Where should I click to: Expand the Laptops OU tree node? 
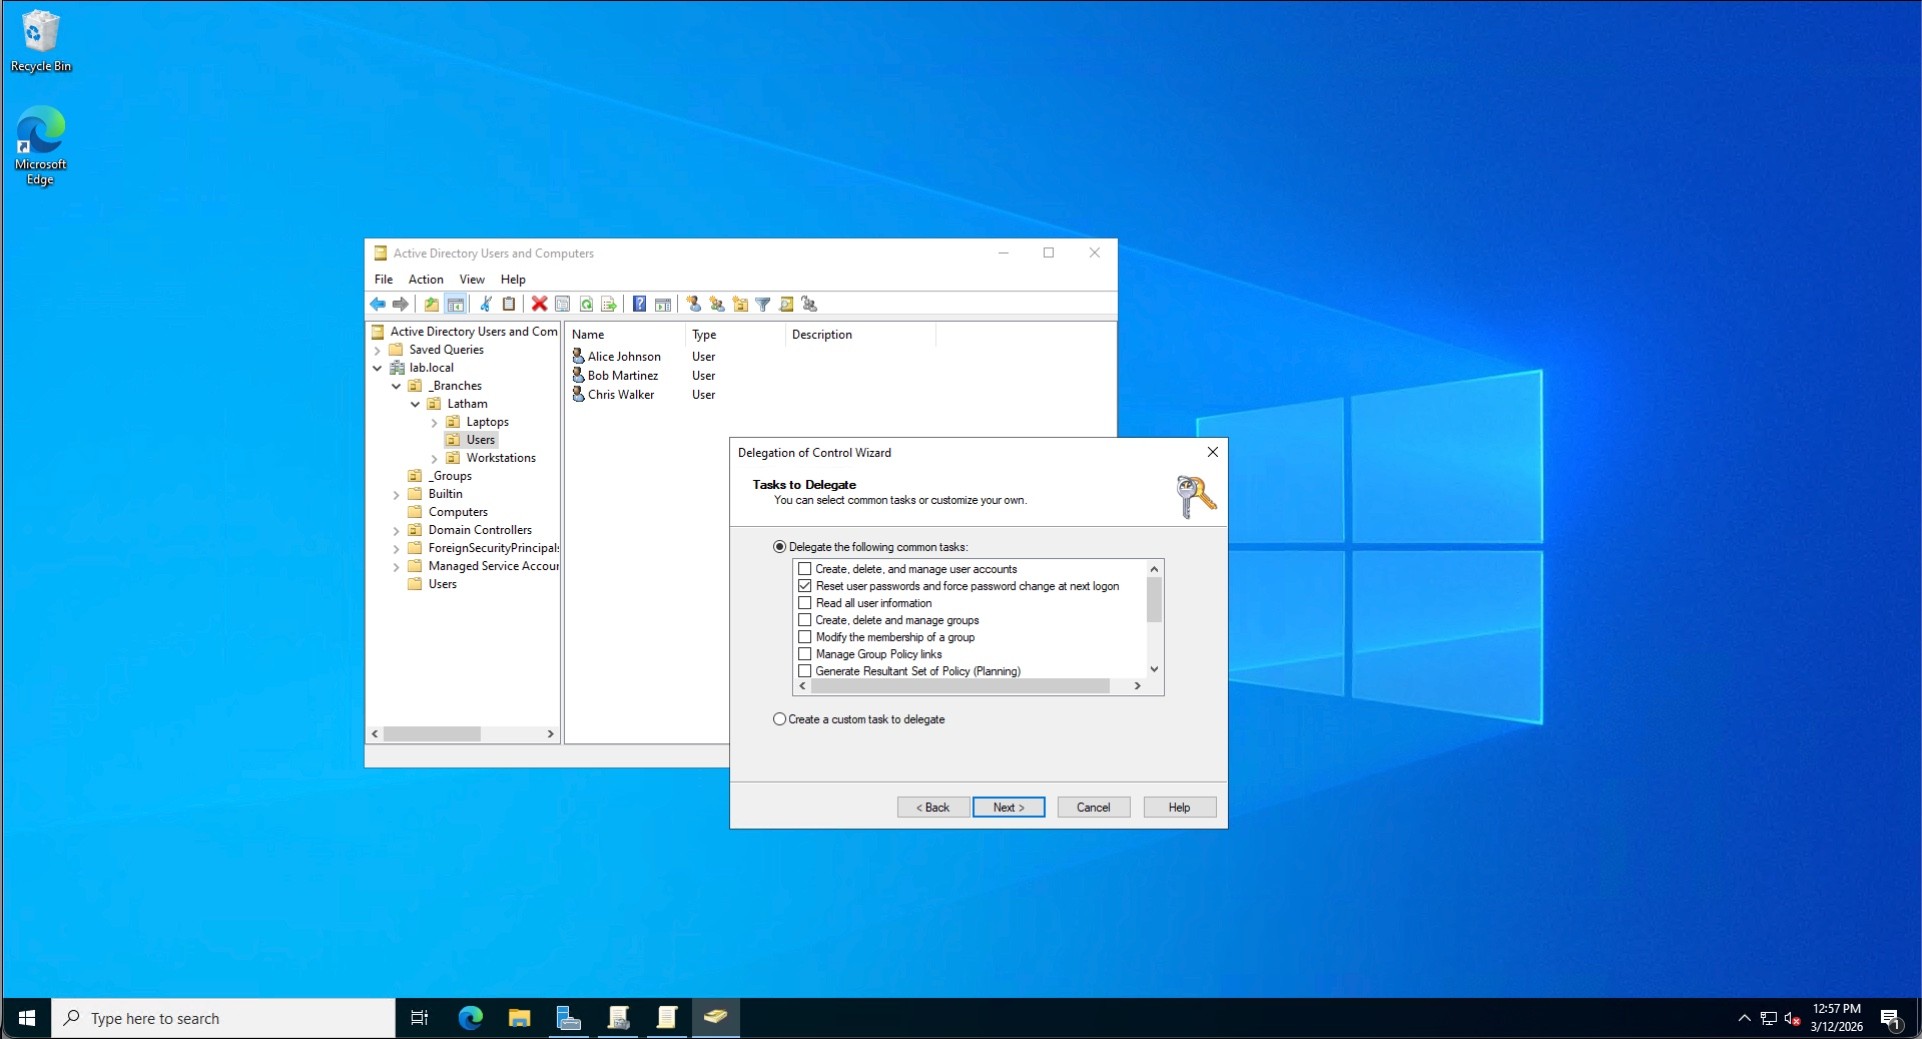[x=434, y=422]
